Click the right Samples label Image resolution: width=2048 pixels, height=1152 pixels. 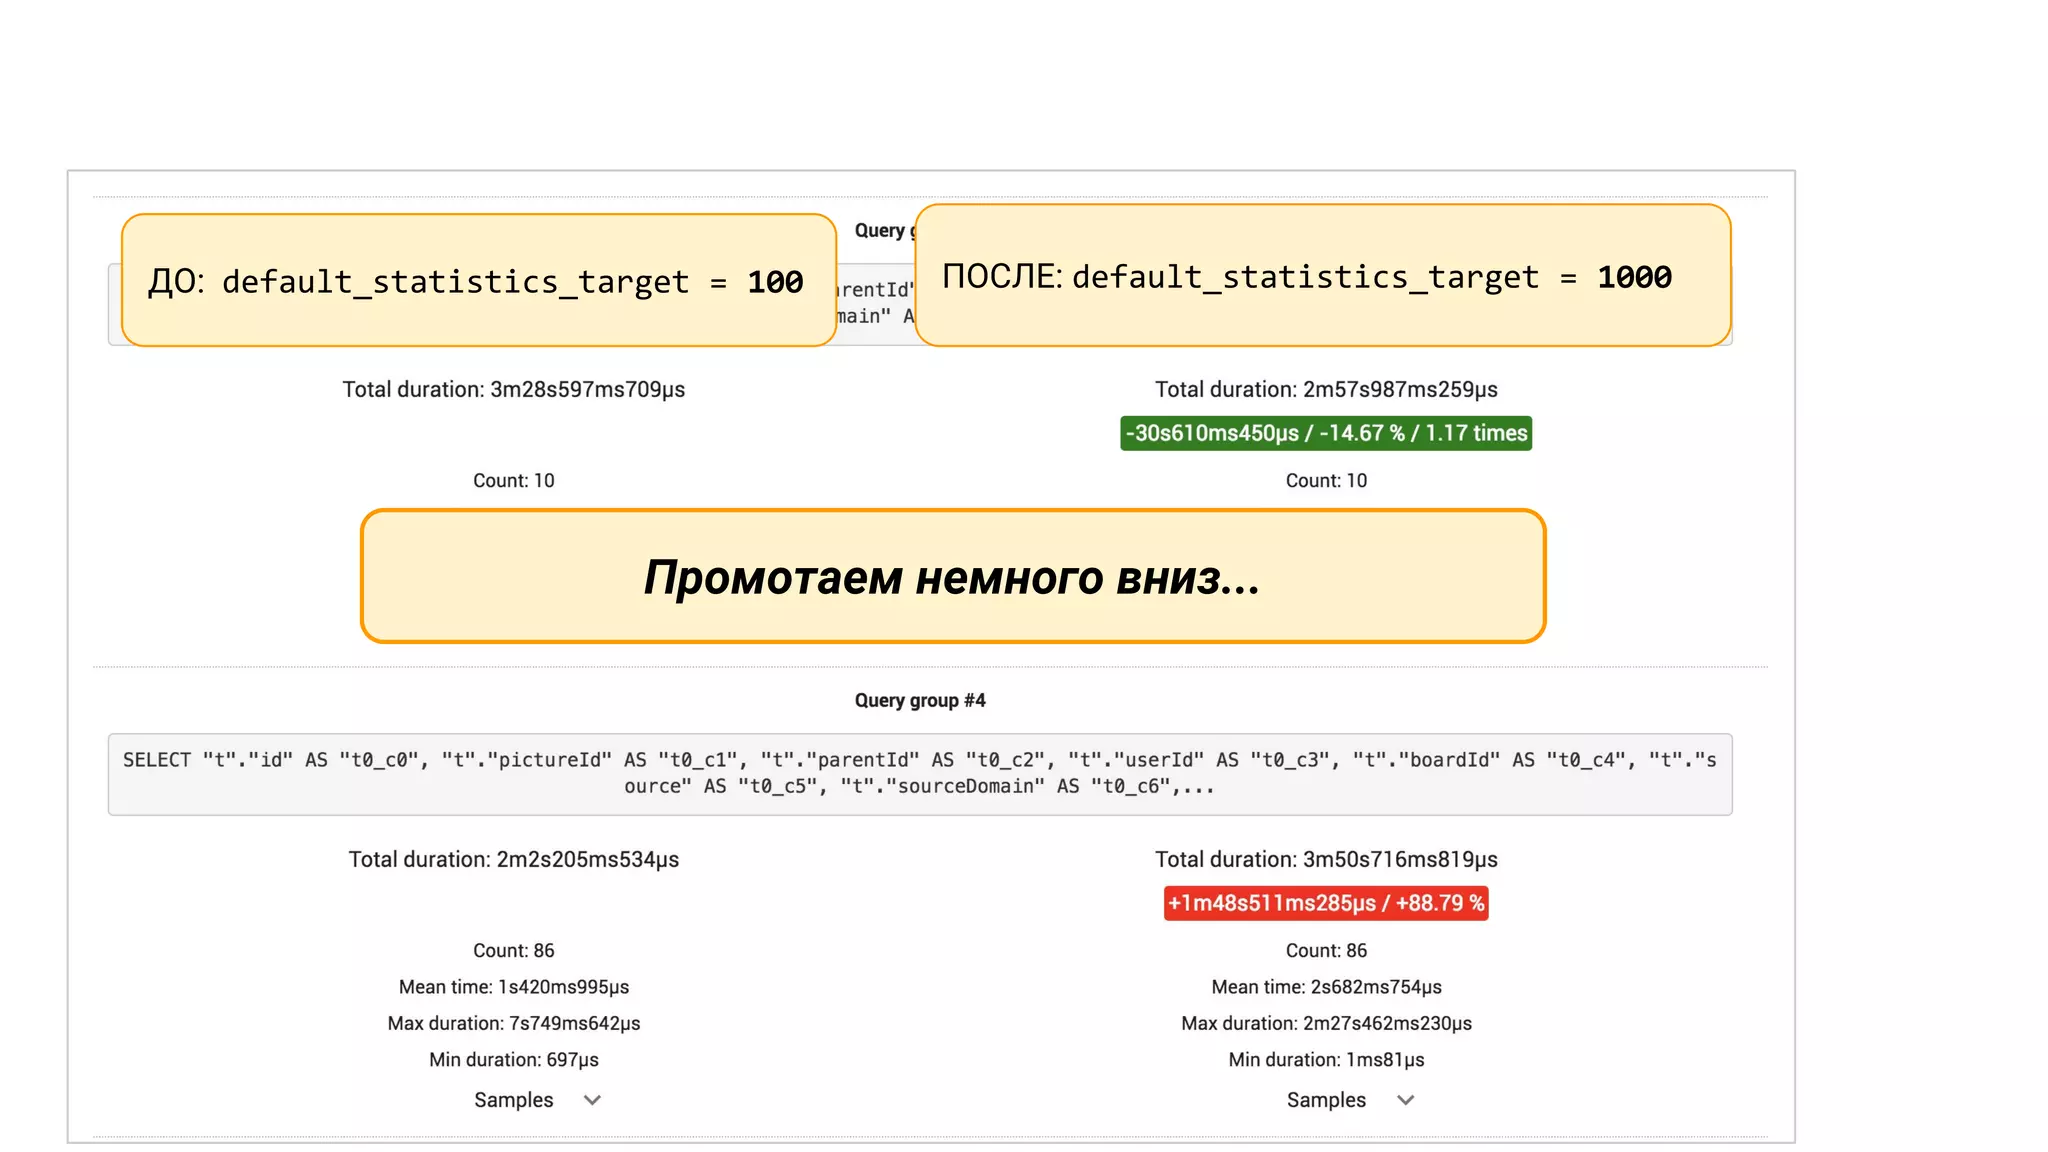click(x=1326, y=1100)
